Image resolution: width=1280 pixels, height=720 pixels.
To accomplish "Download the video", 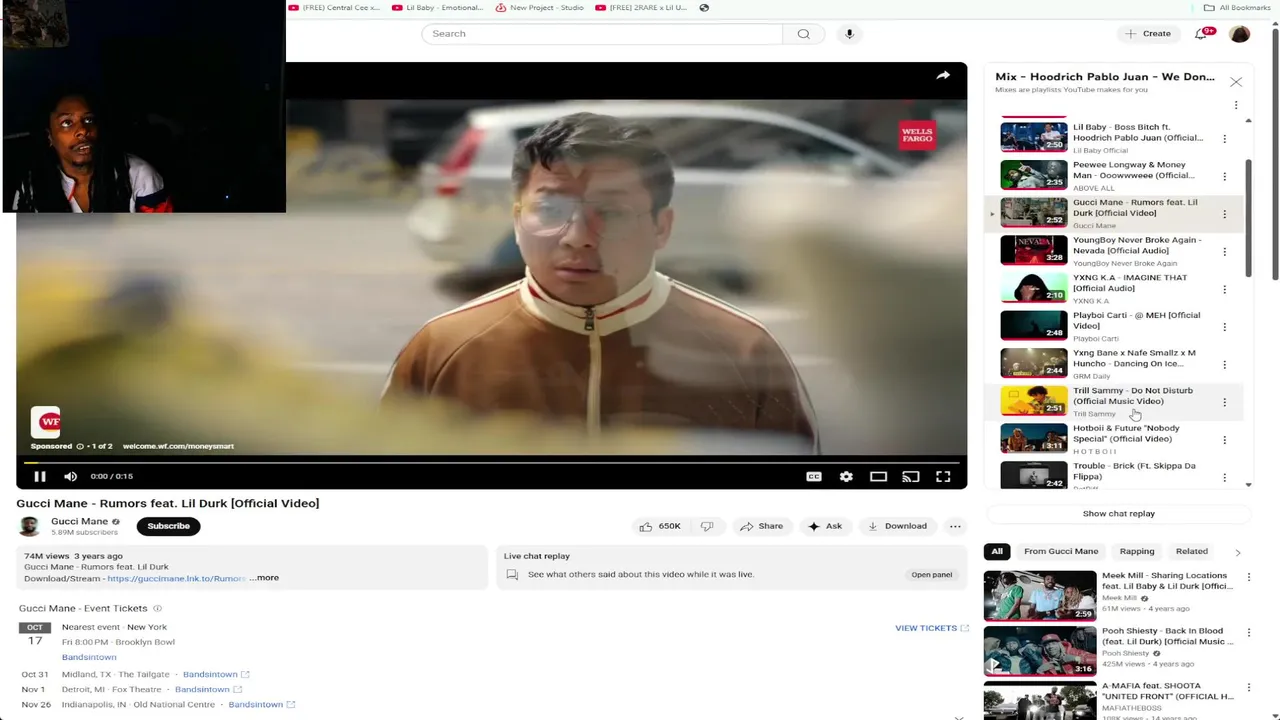I will pos(897,526).
